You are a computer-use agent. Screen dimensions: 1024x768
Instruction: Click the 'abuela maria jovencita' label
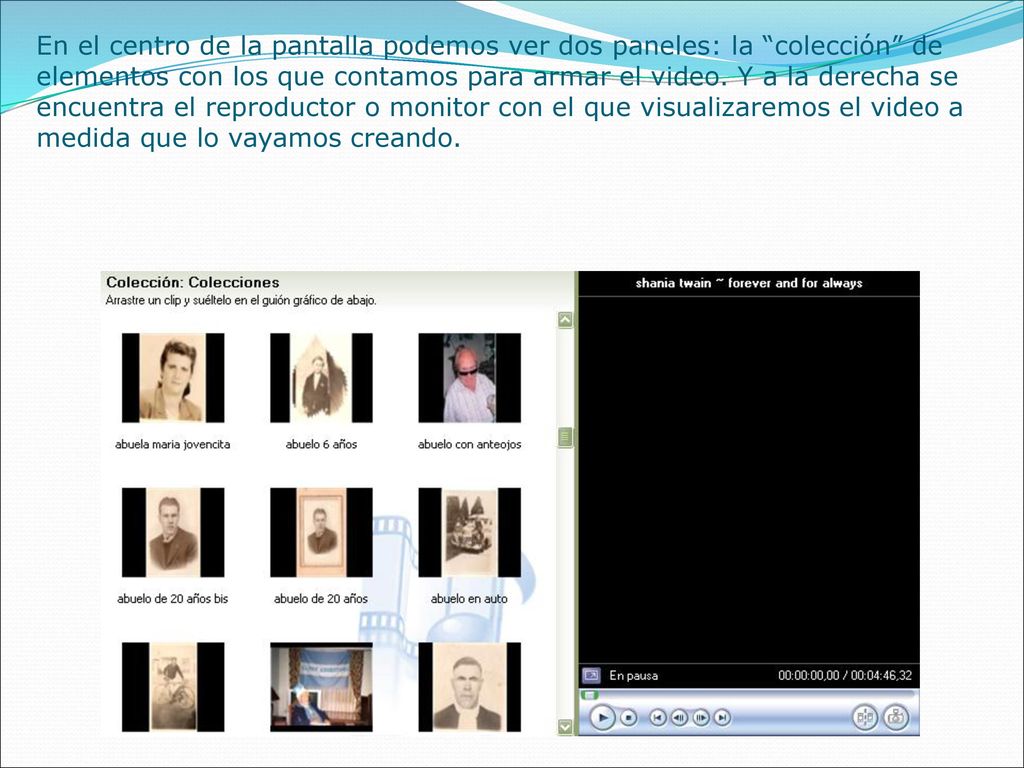[172, 444]
